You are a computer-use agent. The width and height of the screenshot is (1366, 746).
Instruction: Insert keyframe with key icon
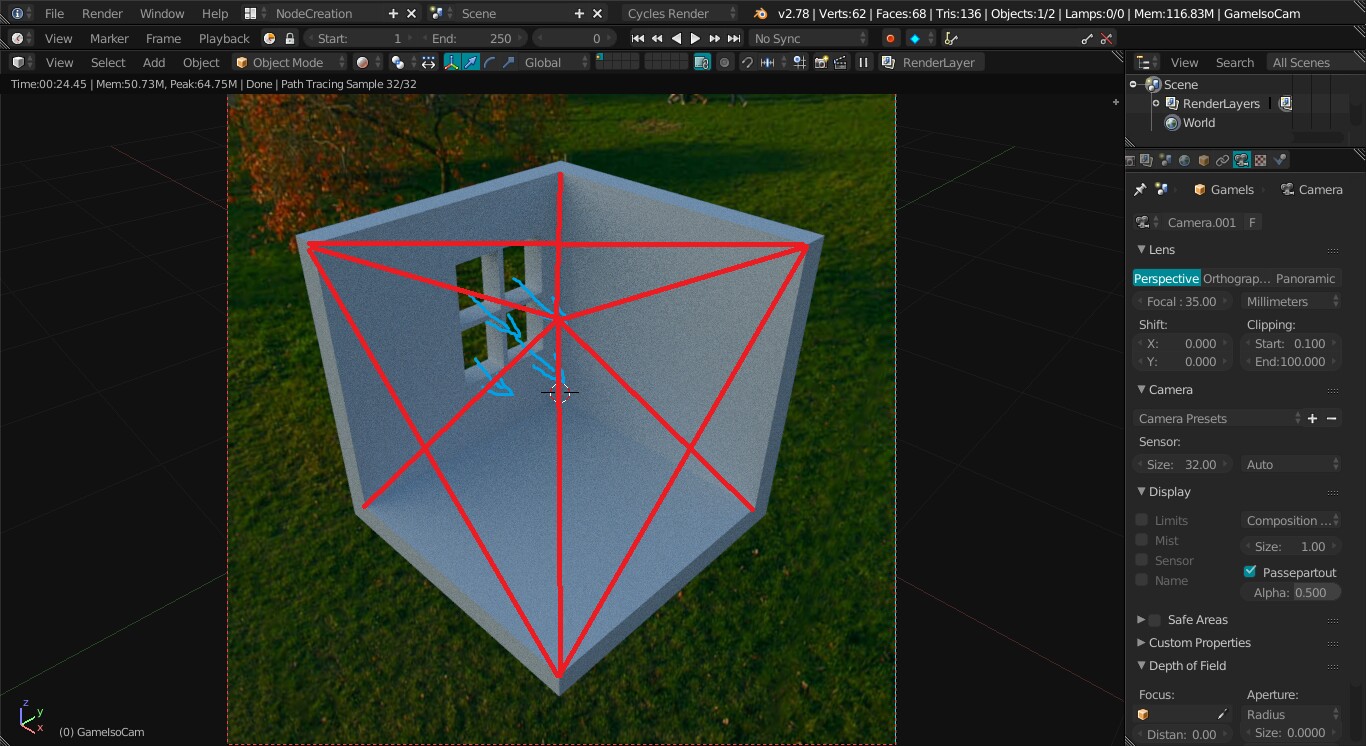[1088, 38]
